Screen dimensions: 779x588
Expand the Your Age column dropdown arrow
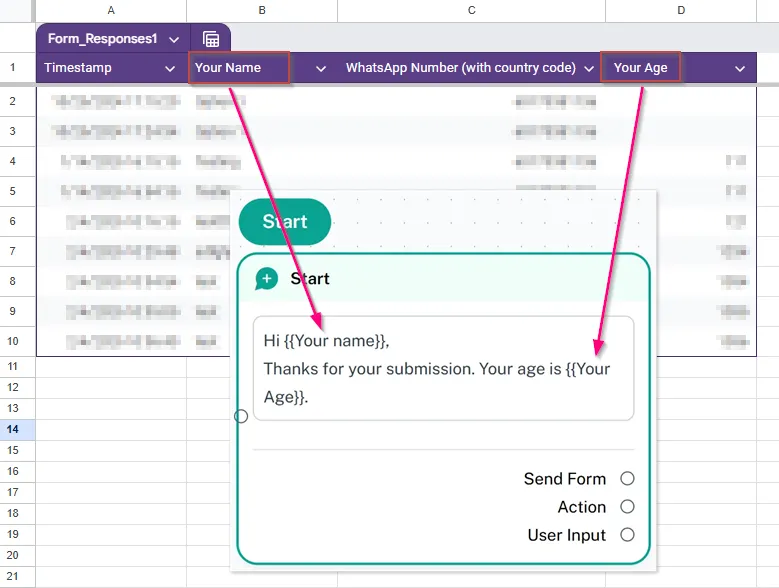(740, 69)
